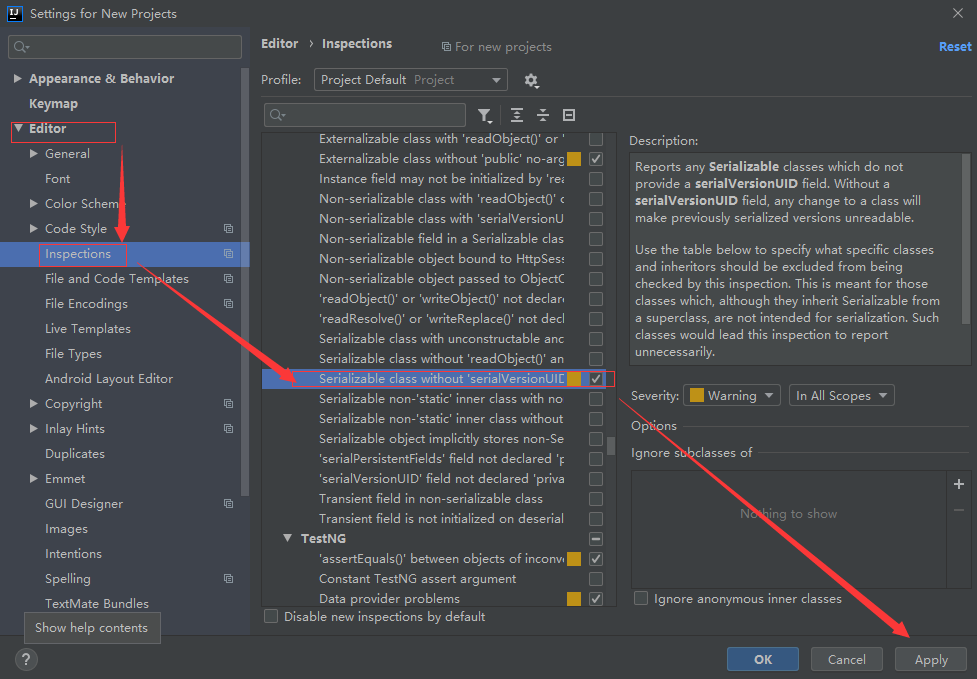977x679 pixels.
Task: Add an ignored subclass with the plus icon
Action: tap(958, 483)
